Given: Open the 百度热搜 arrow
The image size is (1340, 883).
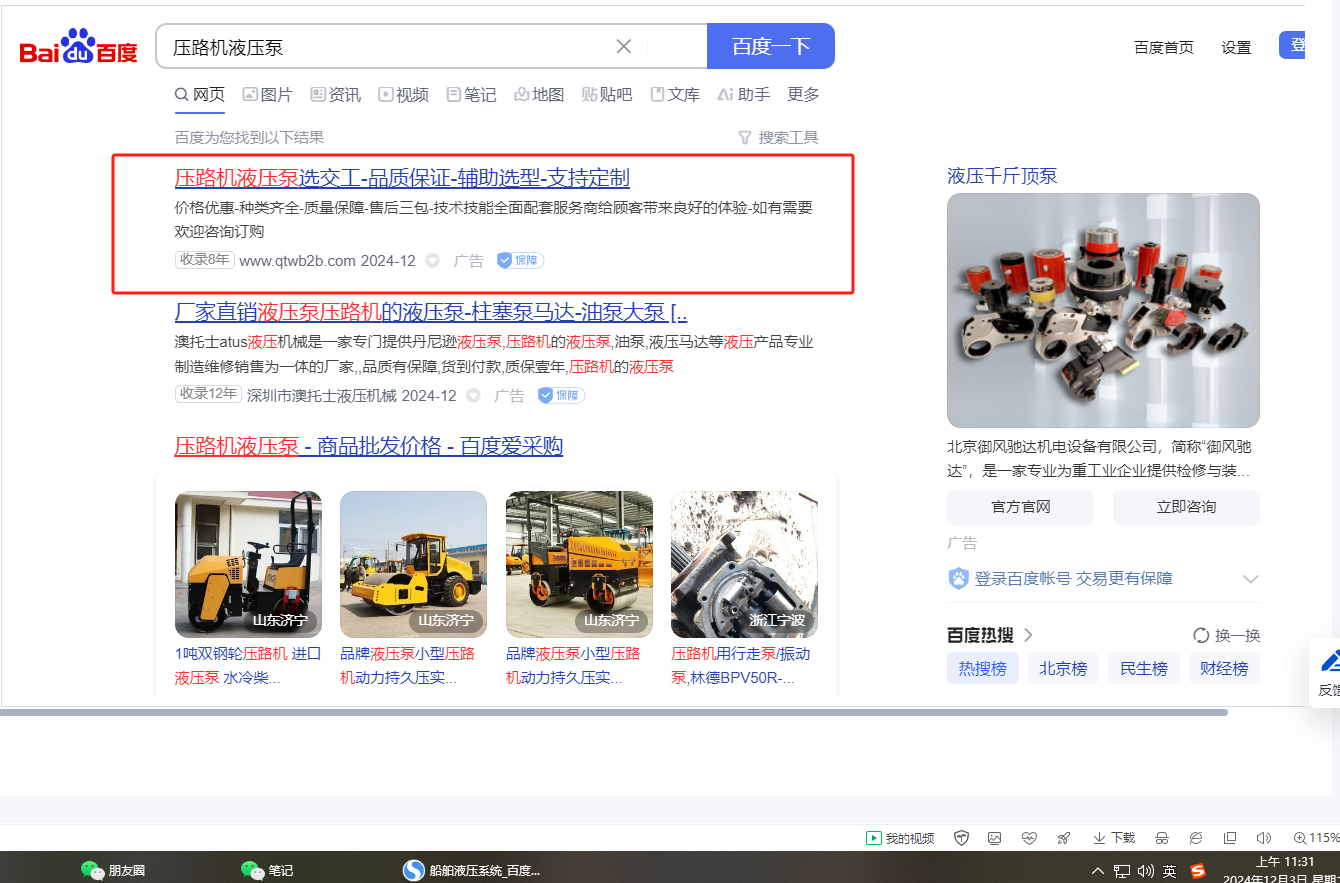Looking at the screenshot, I should (1028, 635).
